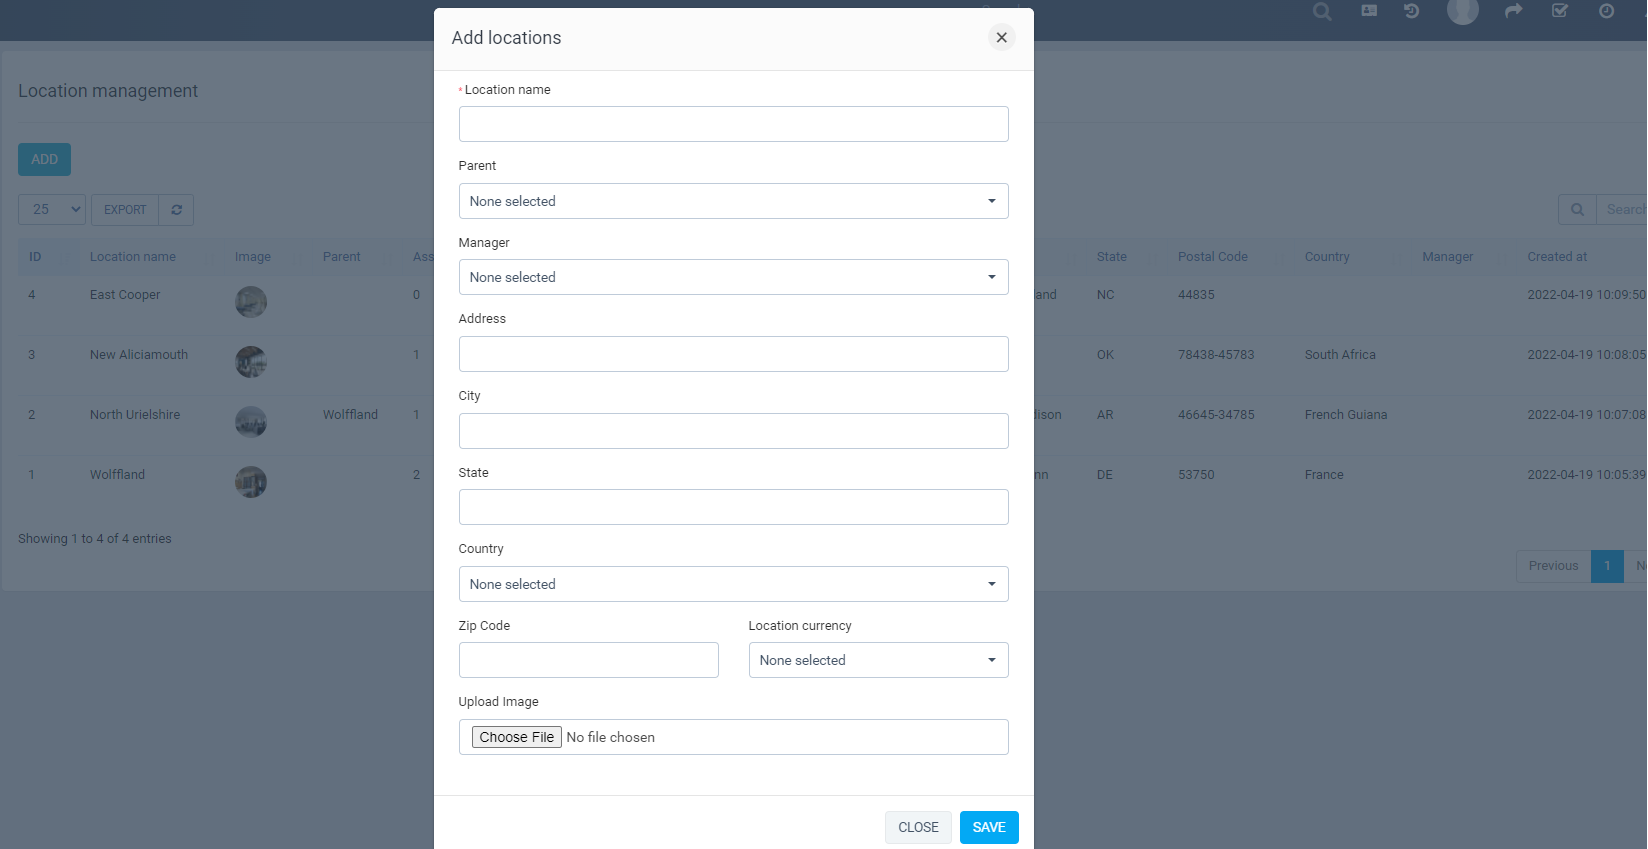Select the Address text field

pyautogui.click(x=733, y=354)
